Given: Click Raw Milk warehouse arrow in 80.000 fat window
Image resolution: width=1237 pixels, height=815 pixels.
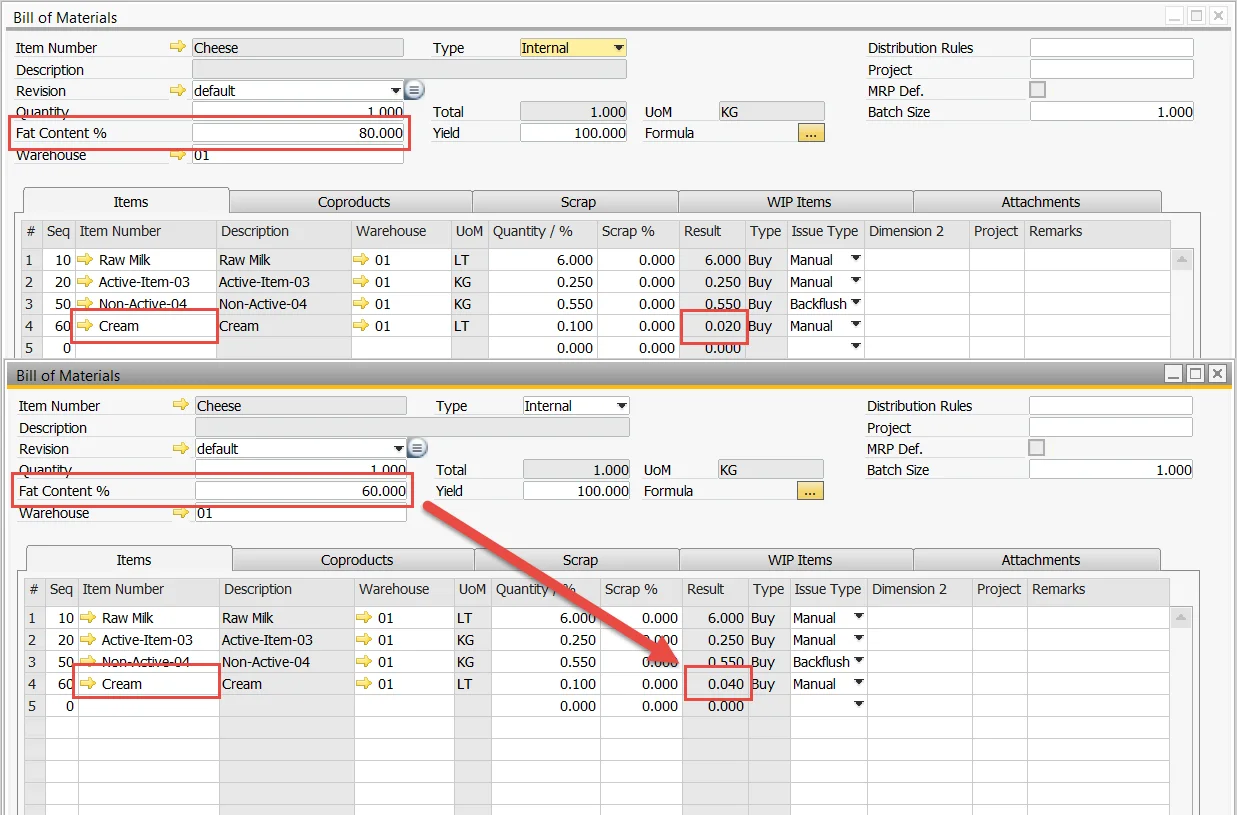Looking at the screenshot, I should click(362, 260).
